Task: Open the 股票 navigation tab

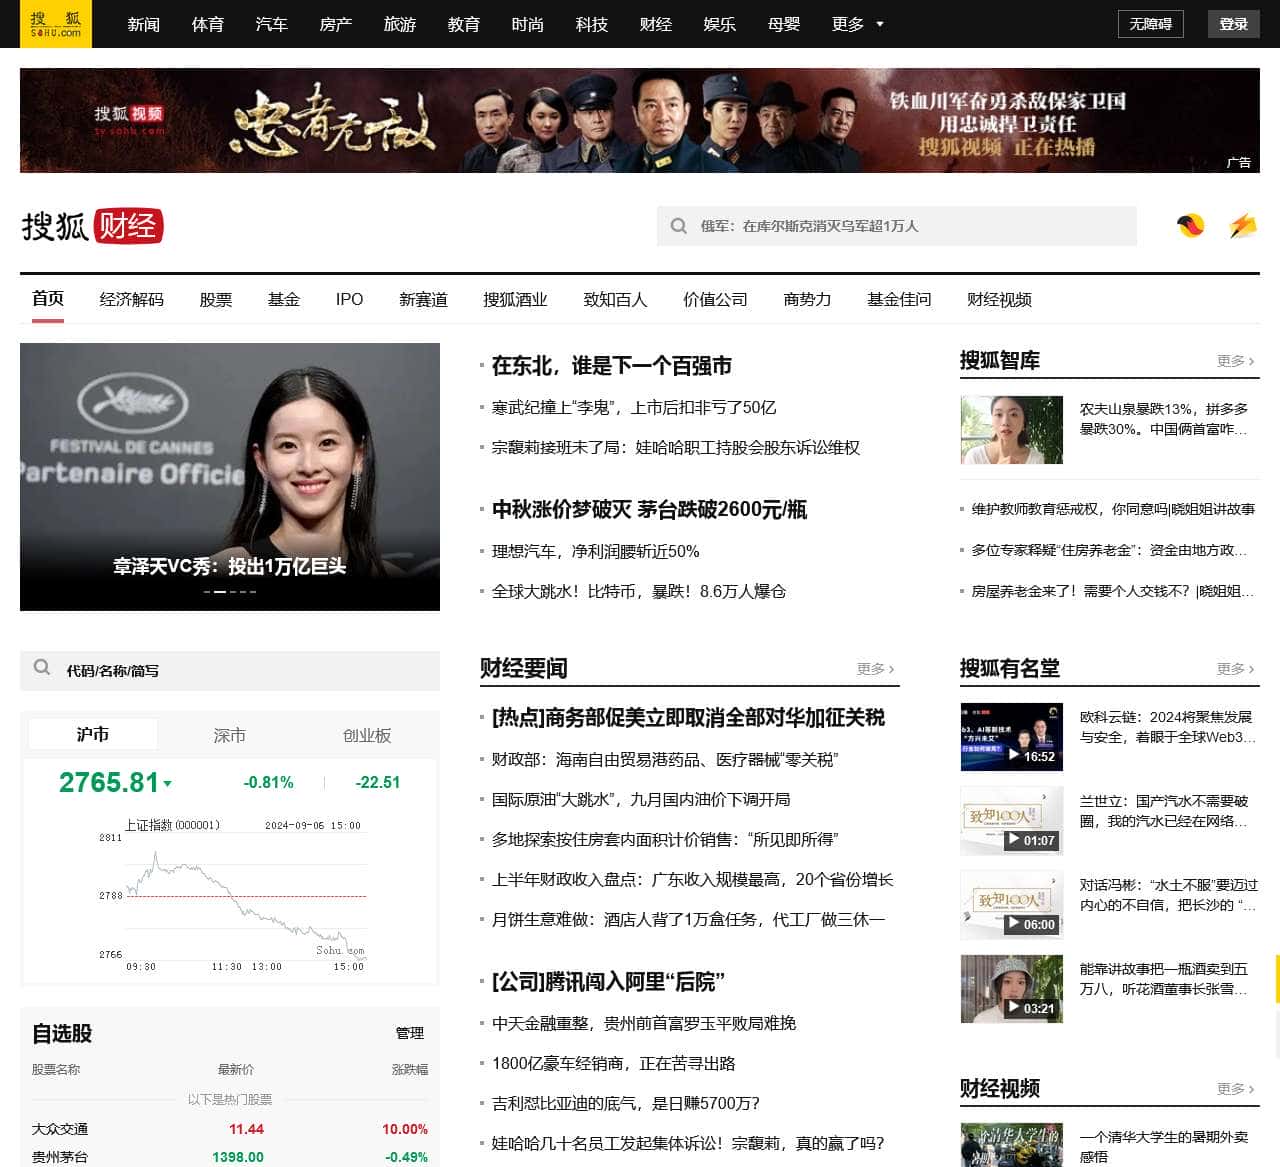Action: coord(215,299)
